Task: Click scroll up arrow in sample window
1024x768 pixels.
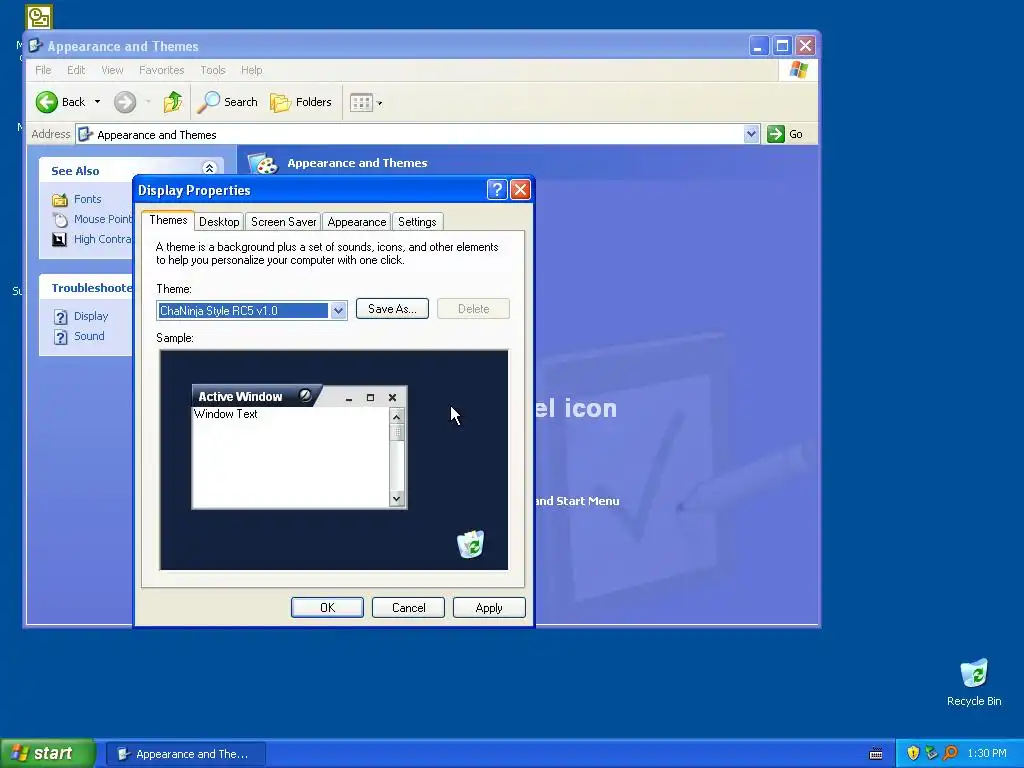Action: pos(396,417)
